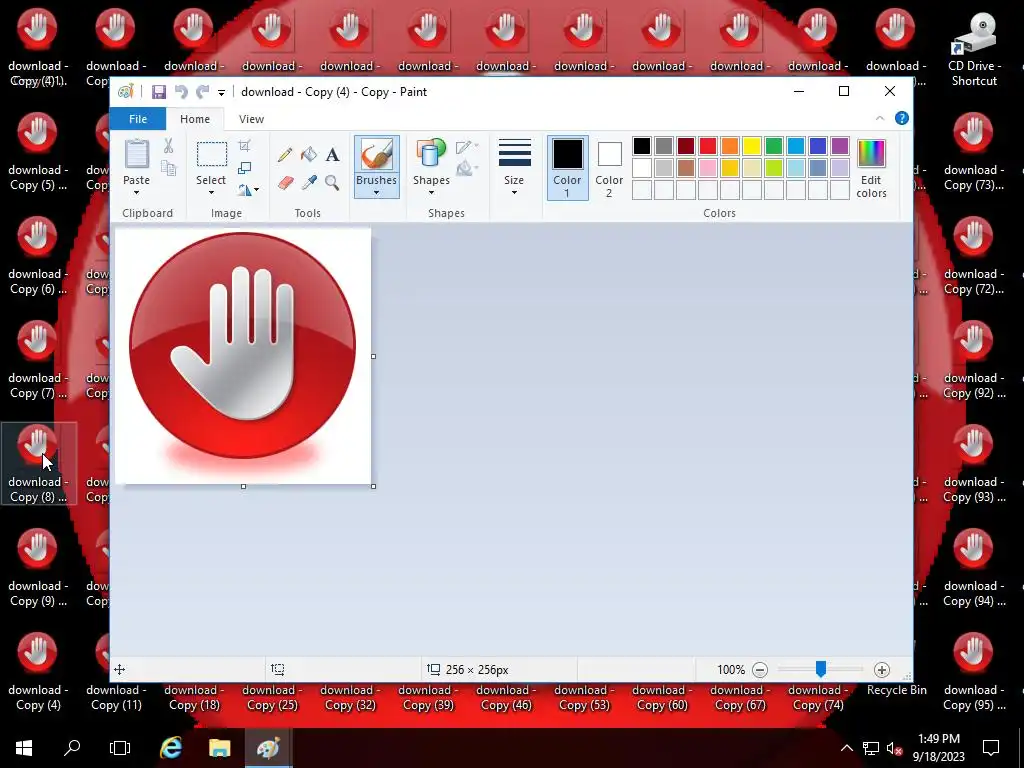This screenshot has height=768, width=1024.
Task: Click the zoom in plus button
Action: (882, 669)
